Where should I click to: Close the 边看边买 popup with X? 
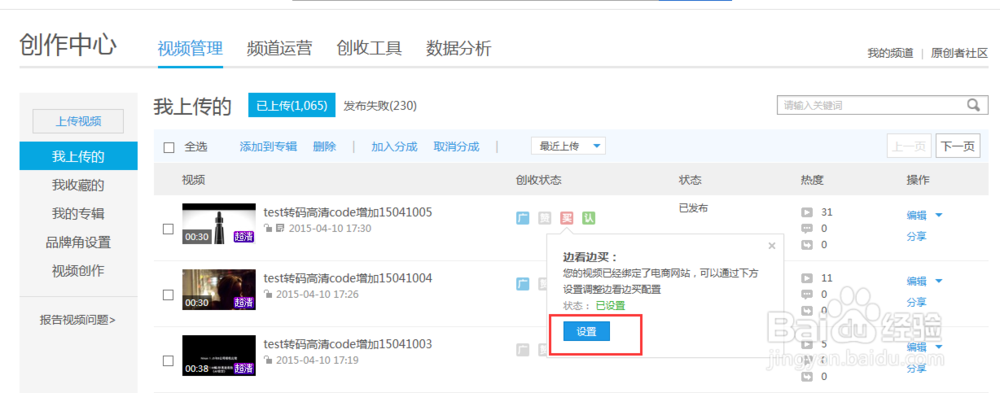[x=772, y=245]
